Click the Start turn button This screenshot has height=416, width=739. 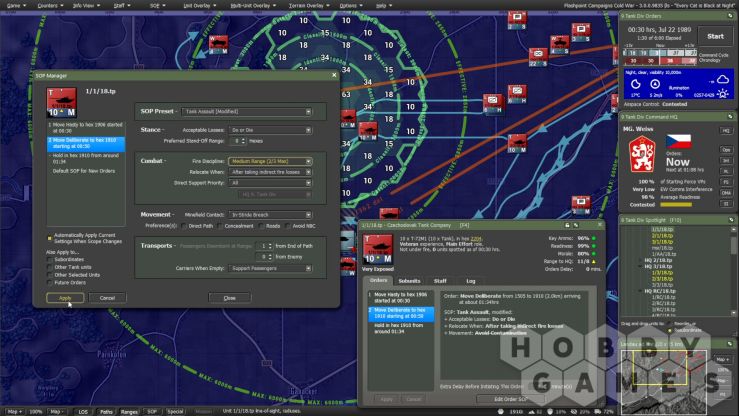pyautogui.click(x=715, y=36)
